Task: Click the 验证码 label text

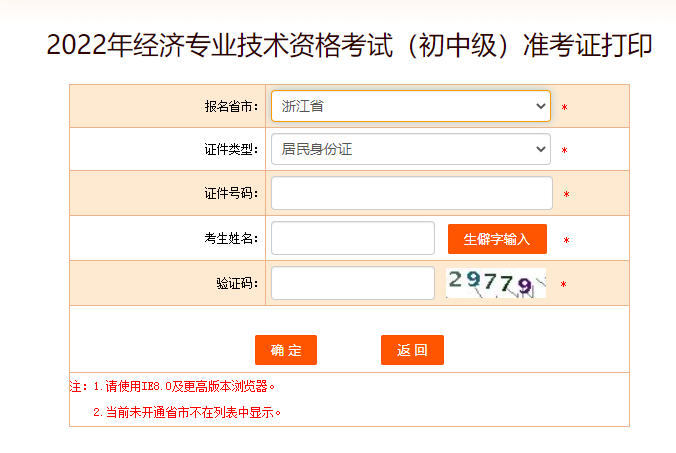Action: [236, 283]
